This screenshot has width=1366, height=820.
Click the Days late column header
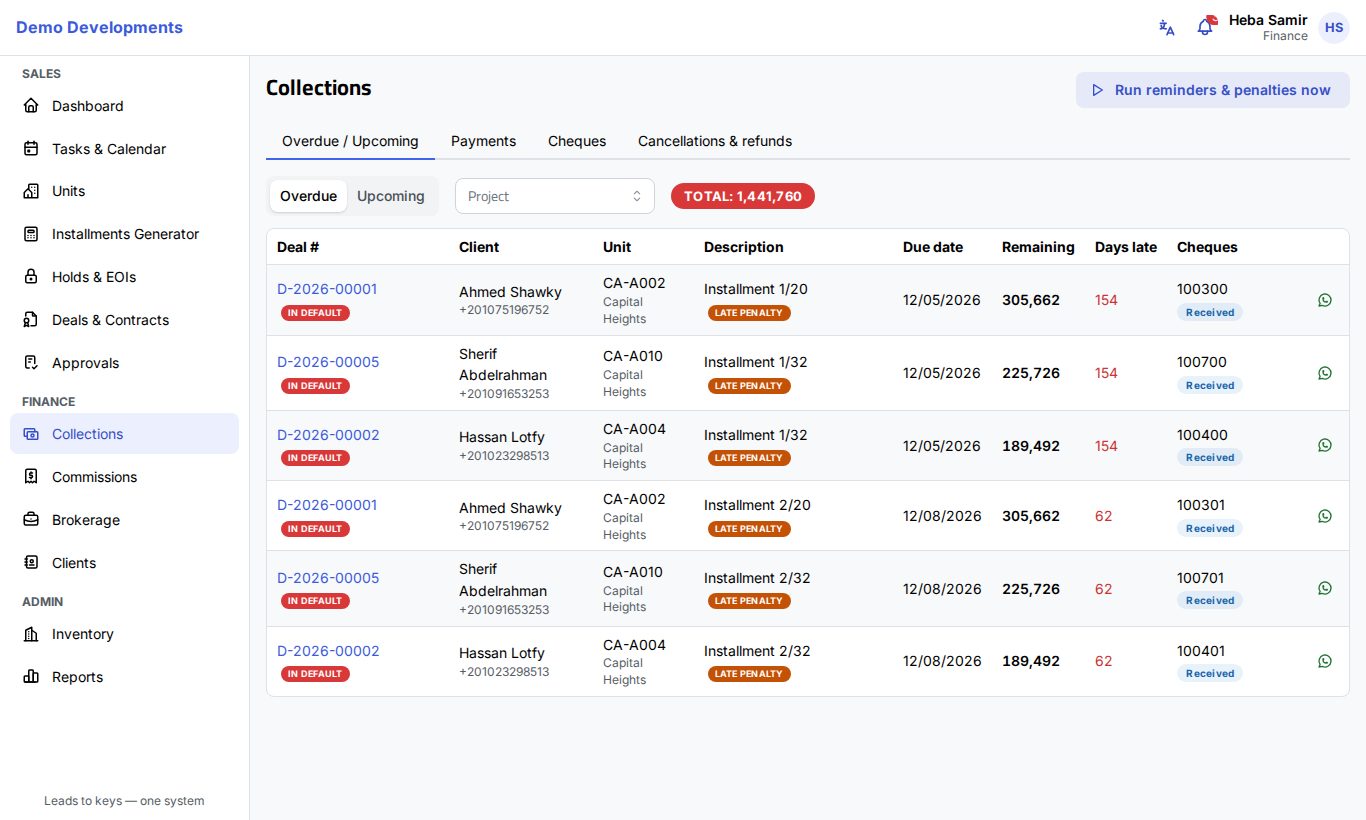[1126, 247]
